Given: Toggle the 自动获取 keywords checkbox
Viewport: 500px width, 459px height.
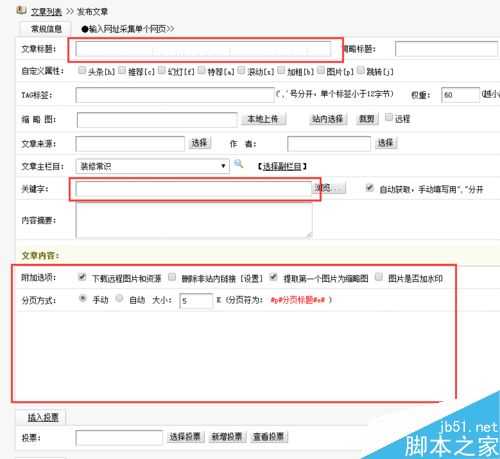Looking at the screenshot, I should coord(369,188).
